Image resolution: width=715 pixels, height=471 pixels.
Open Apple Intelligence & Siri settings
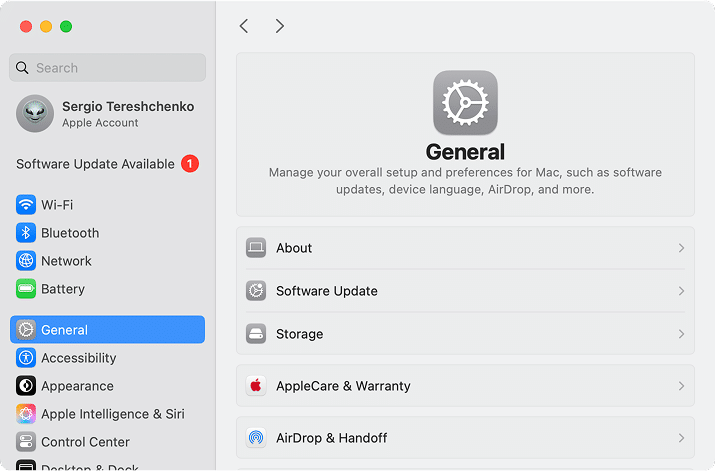click(108, 414)
